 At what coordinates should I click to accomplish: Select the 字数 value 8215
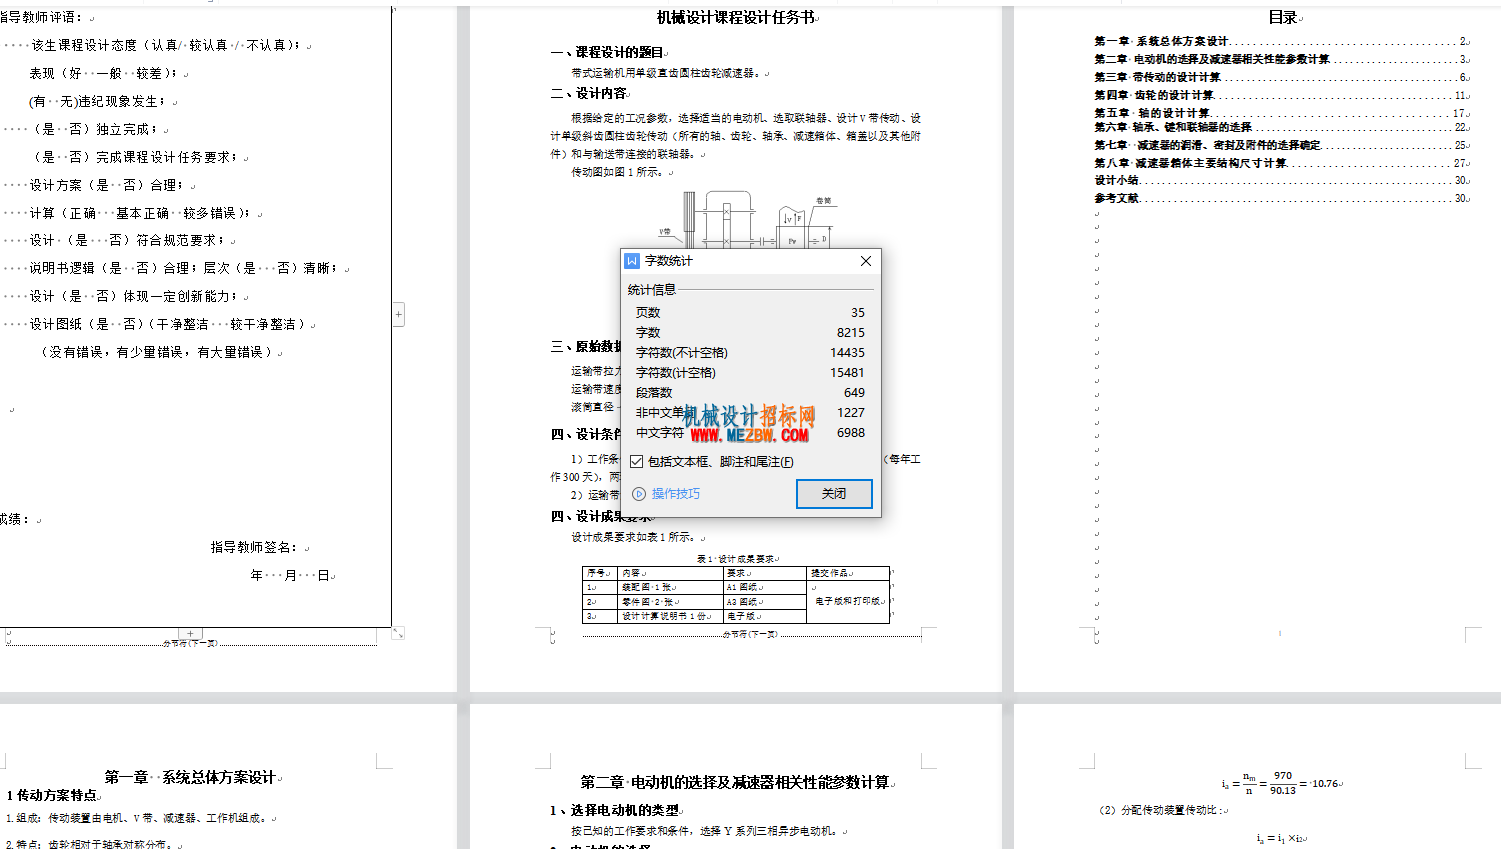pyautogui.click(x=851, y=333)
